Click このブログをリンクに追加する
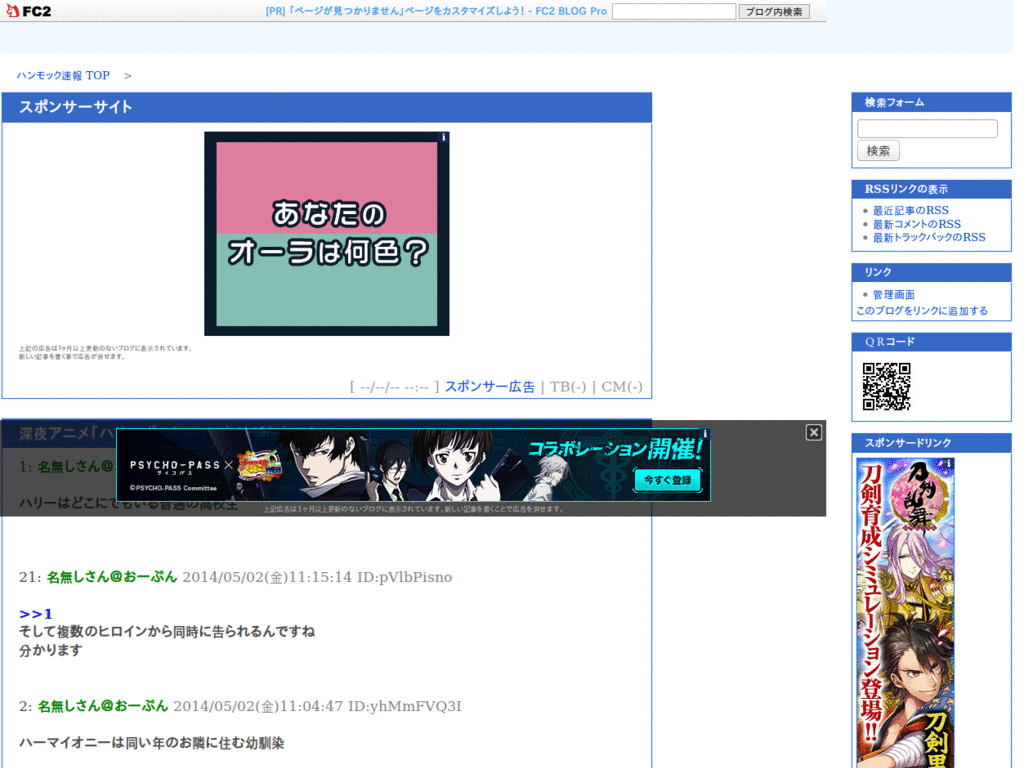 (921, 311)
